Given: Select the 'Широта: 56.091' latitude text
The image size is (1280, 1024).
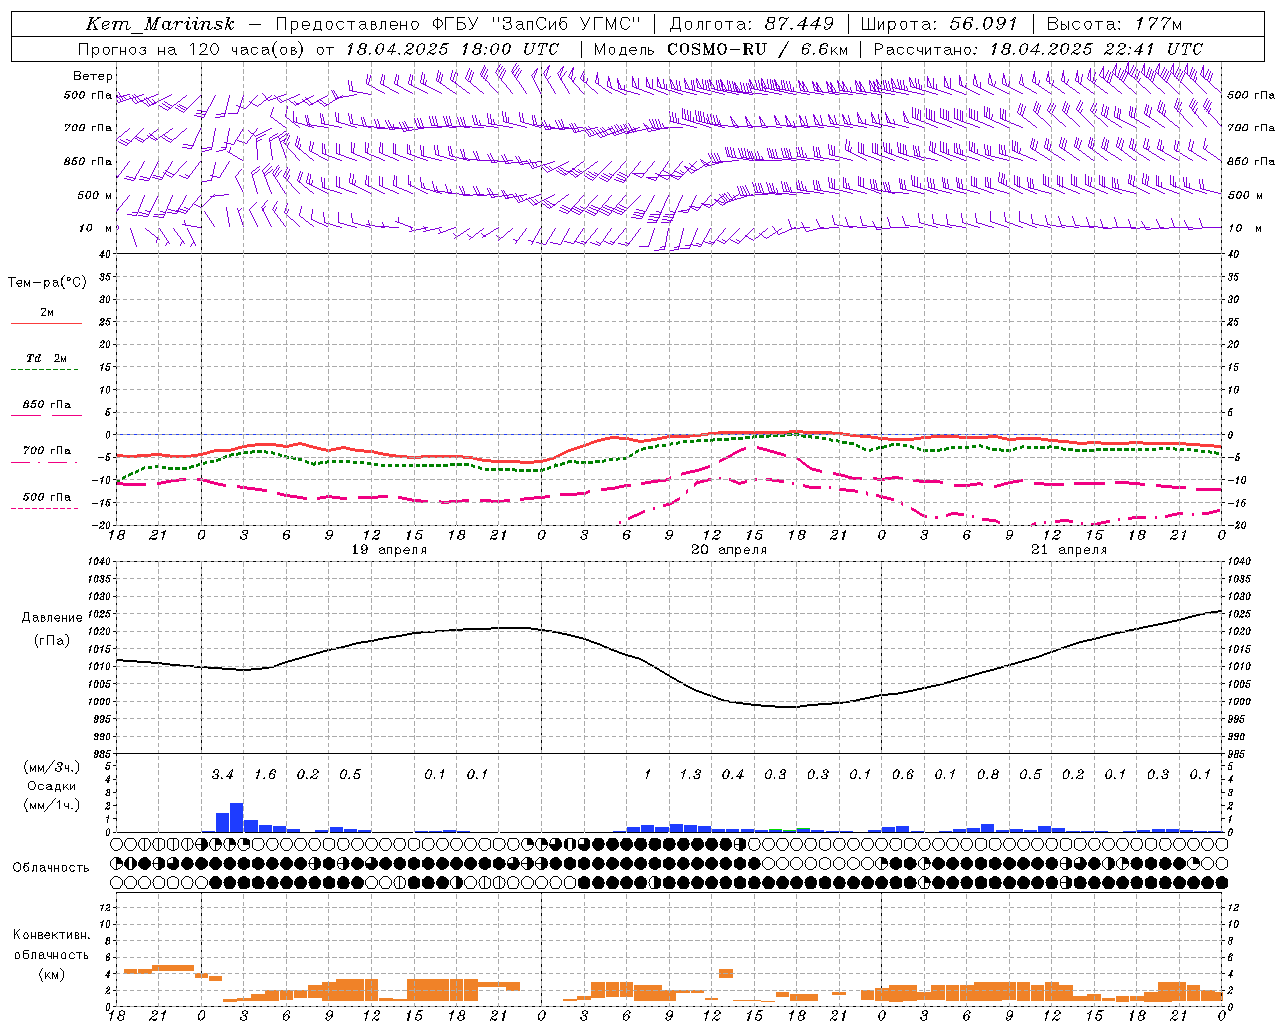Looking at the screenshot, I should pos(939,24).
